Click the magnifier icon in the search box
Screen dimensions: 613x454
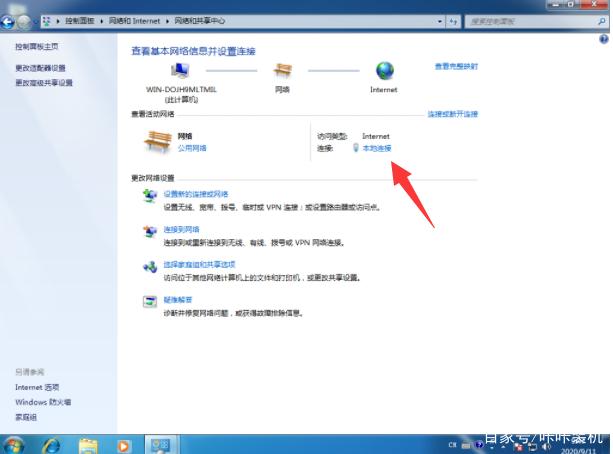[602, 22]
